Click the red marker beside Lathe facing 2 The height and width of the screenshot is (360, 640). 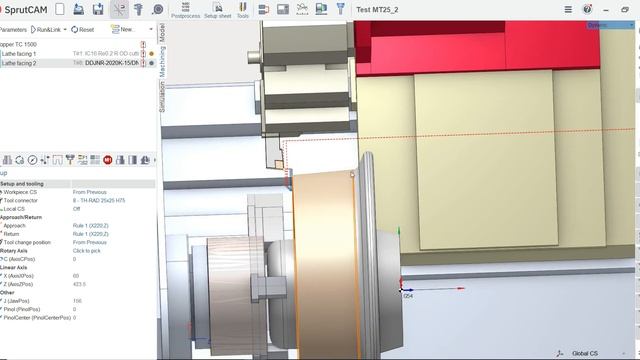pos(143,63)
